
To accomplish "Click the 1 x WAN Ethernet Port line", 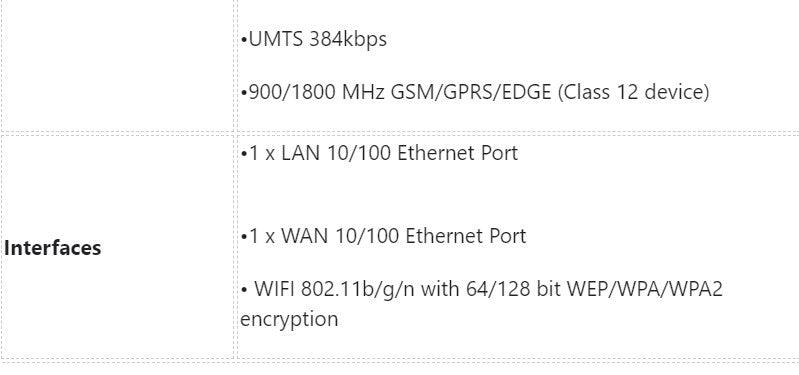I will (x=383, y=236).
